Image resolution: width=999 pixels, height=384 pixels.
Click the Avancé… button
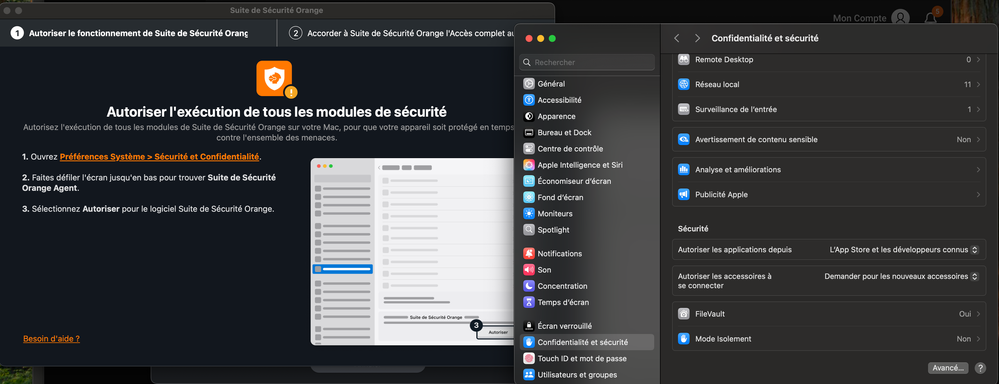[x=948, y=368]
